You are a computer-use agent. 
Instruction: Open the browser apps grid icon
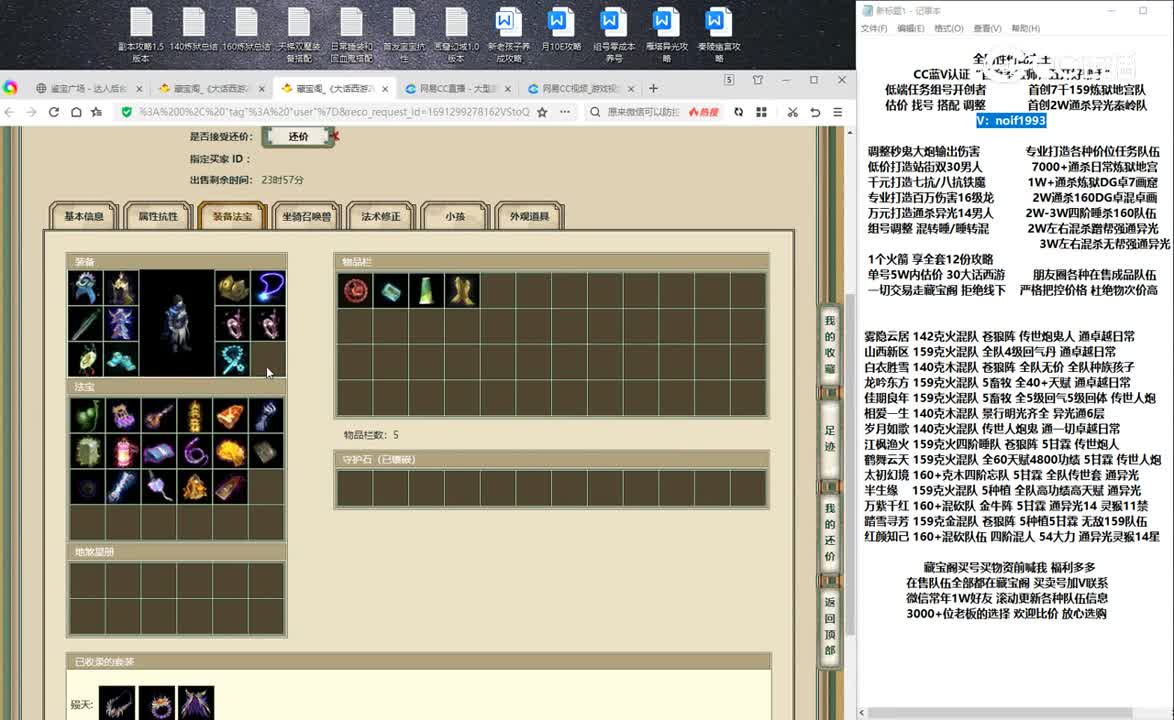point(761,112)
